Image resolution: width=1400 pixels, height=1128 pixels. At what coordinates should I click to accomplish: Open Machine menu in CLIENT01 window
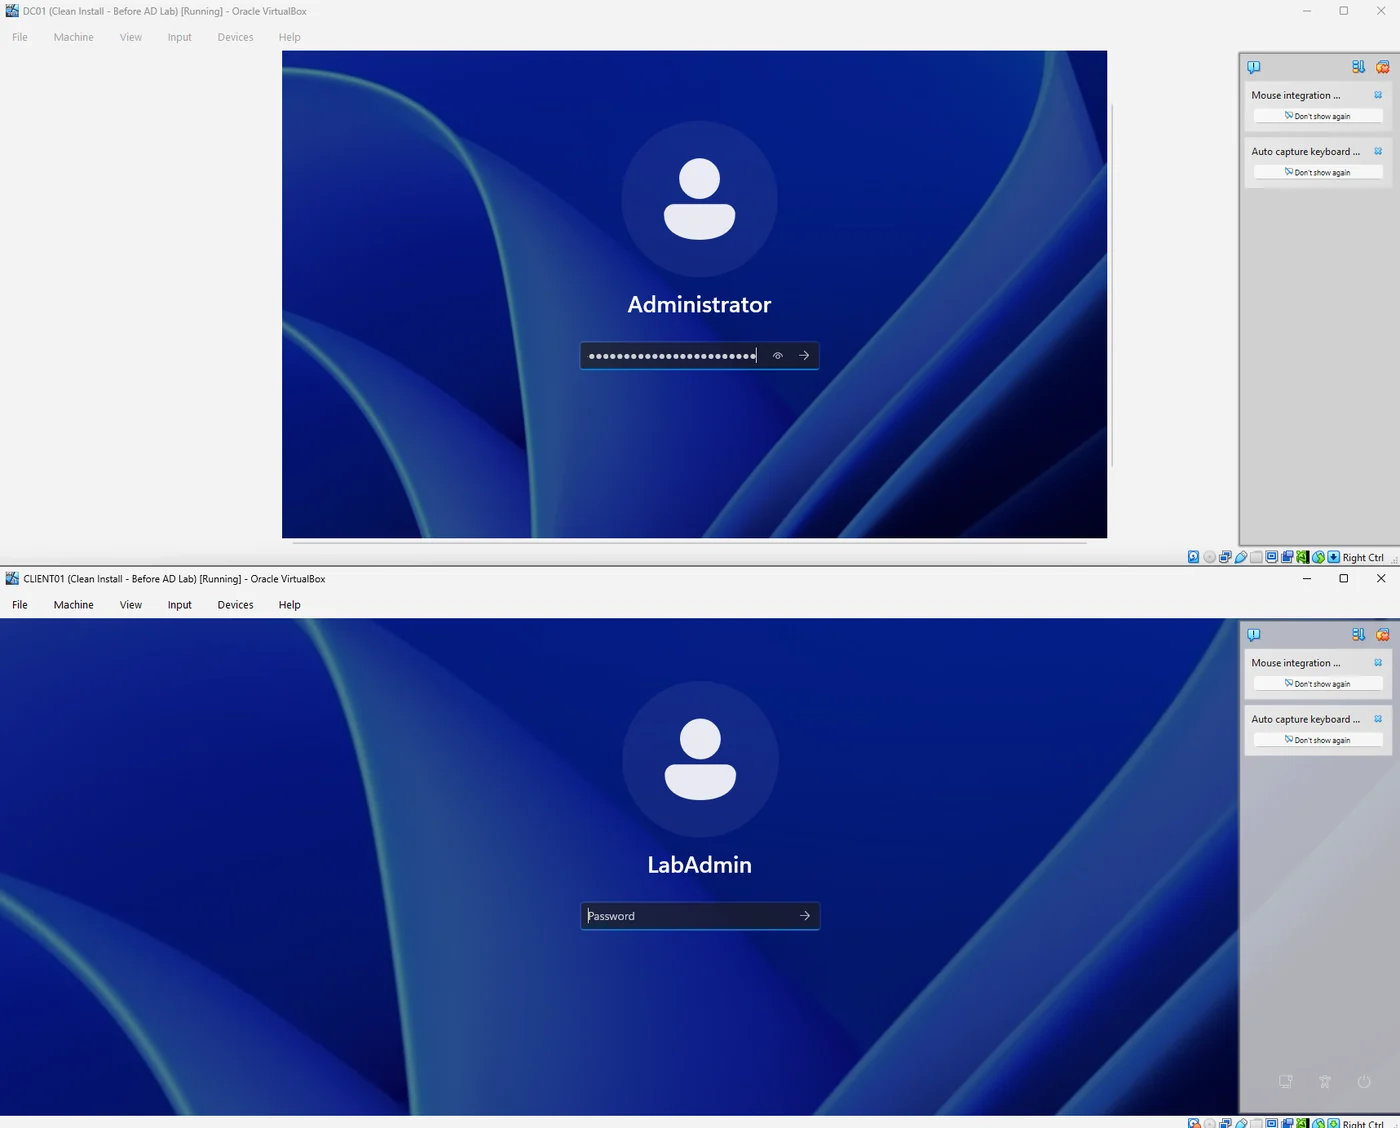pos(74,605)
